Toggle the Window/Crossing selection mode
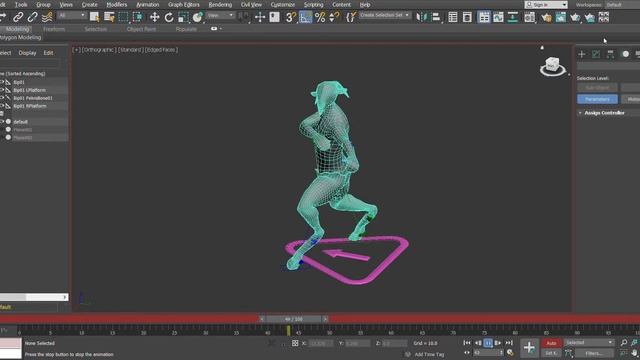The height and width of the screenshot is (360, 640). [138, 17]
